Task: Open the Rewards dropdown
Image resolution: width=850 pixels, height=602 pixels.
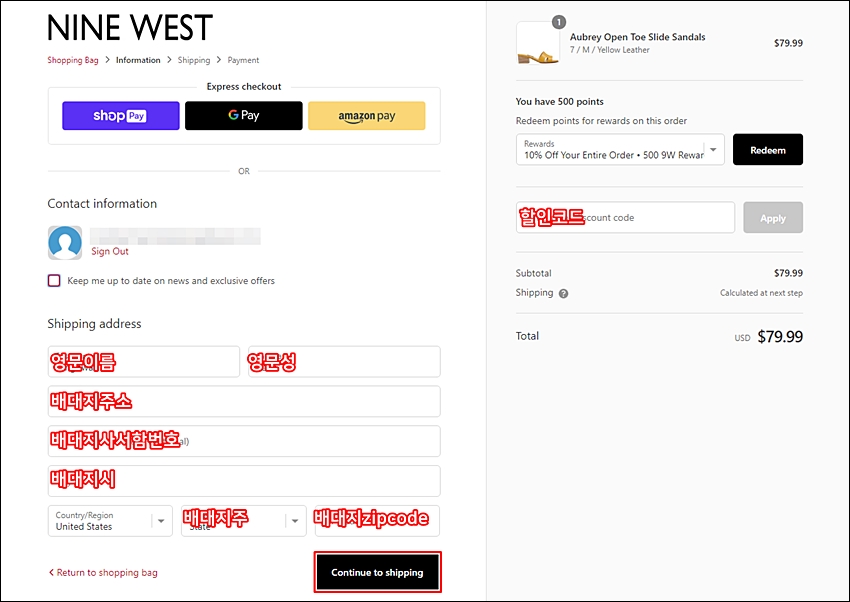Action: pos(620,150)
